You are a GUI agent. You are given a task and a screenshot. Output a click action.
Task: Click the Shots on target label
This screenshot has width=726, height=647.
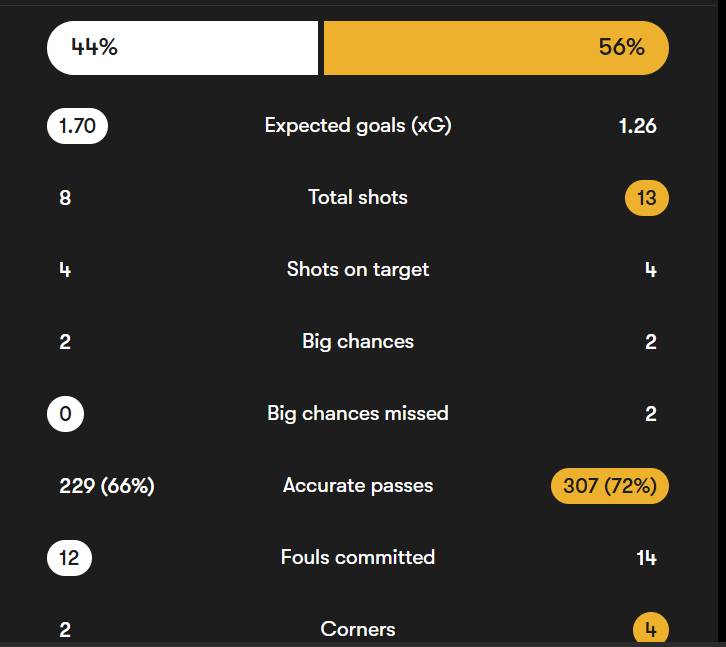pos(358,270)
